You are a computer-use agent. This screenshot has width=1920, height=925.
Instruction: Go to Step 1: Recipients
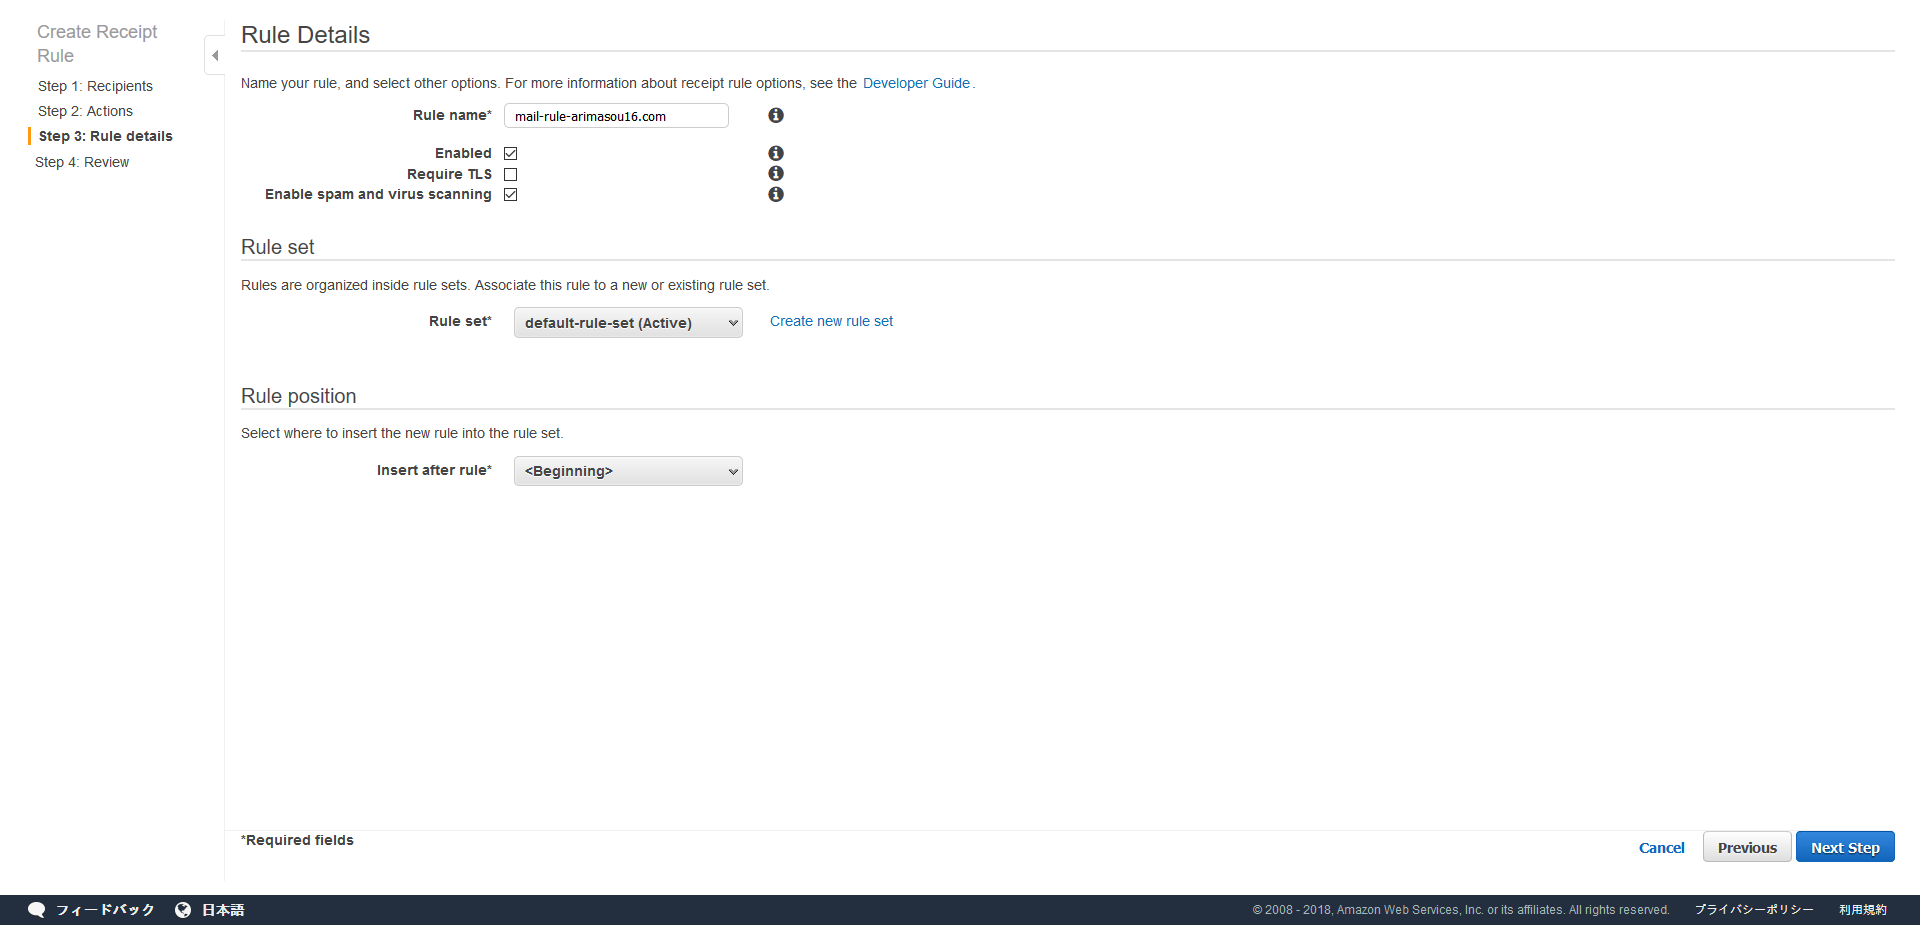click(95, 86)
